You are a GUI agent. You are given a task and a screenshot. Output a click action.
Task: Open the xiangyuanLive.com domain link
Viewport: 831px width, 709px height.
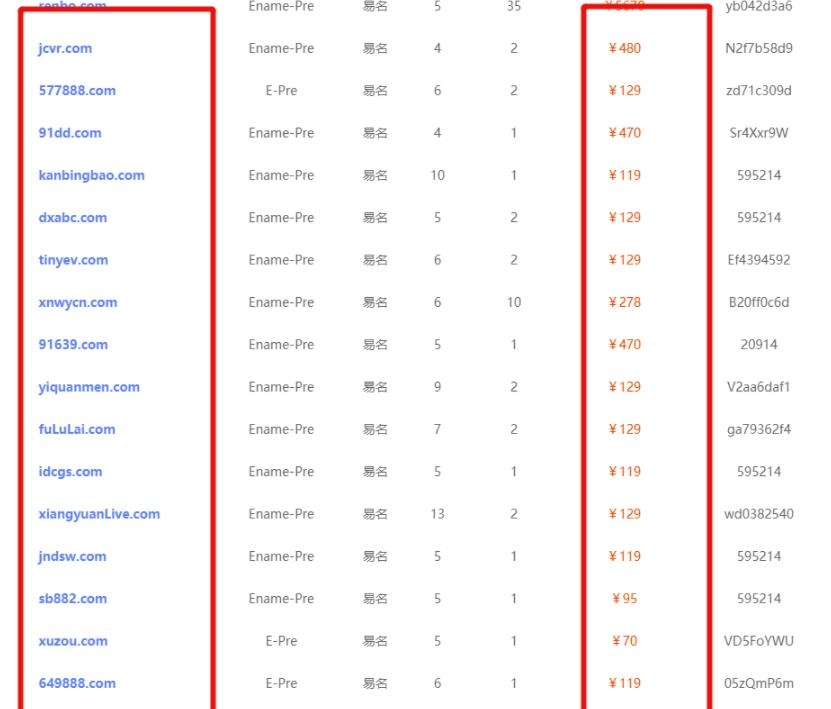tap(99, 514)
